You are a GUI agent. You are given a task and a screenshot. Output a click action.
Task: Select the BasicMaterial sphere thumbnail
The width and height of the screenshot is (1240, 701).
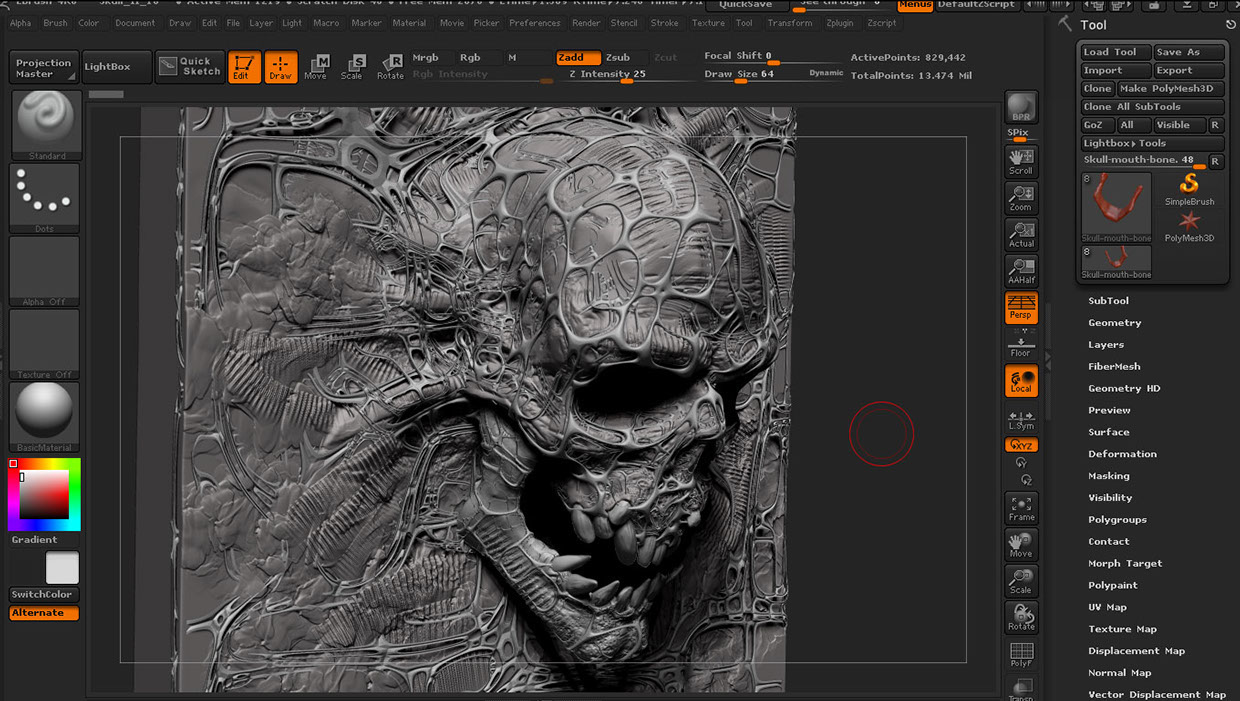pyautogui.click(x=46, y=415)
